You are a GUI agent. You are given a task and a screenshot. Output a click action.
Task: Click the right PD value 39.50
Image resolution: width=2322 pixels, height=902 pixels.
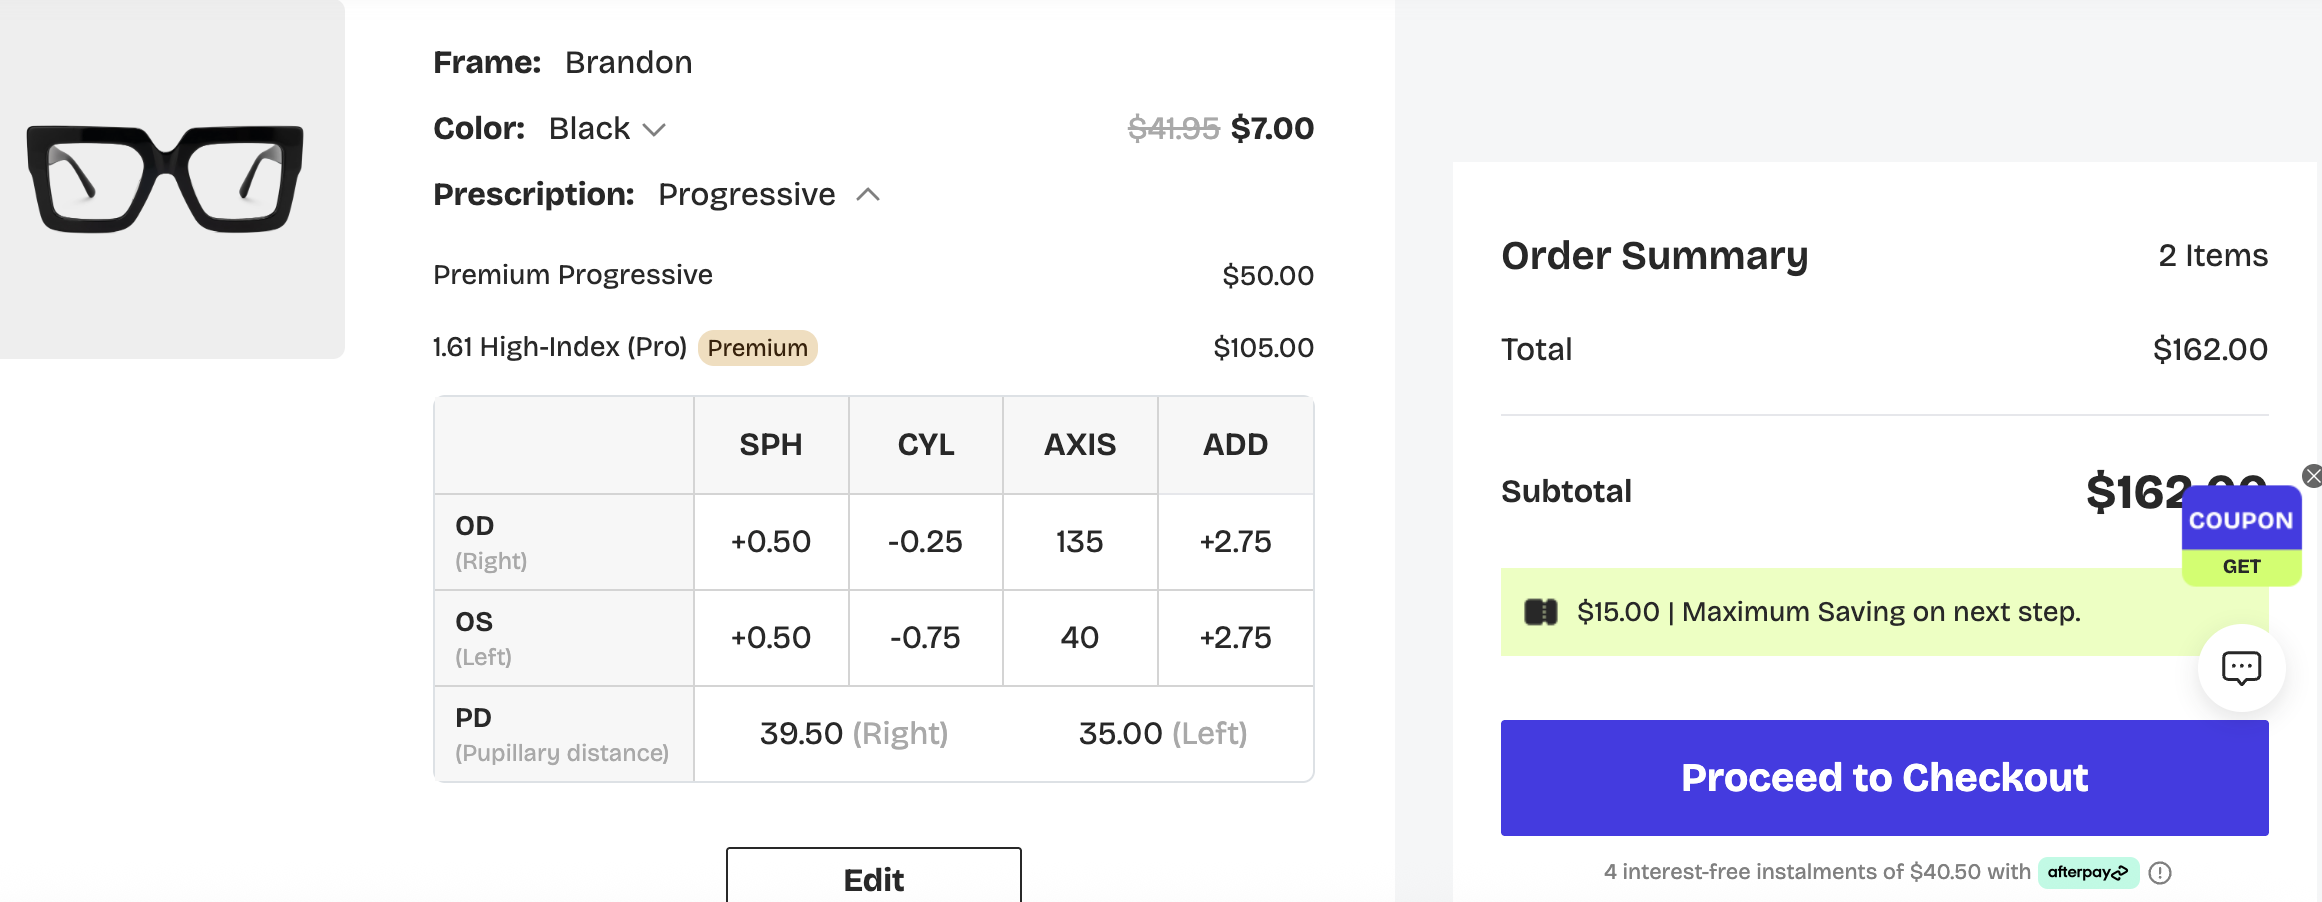(801, 734)
